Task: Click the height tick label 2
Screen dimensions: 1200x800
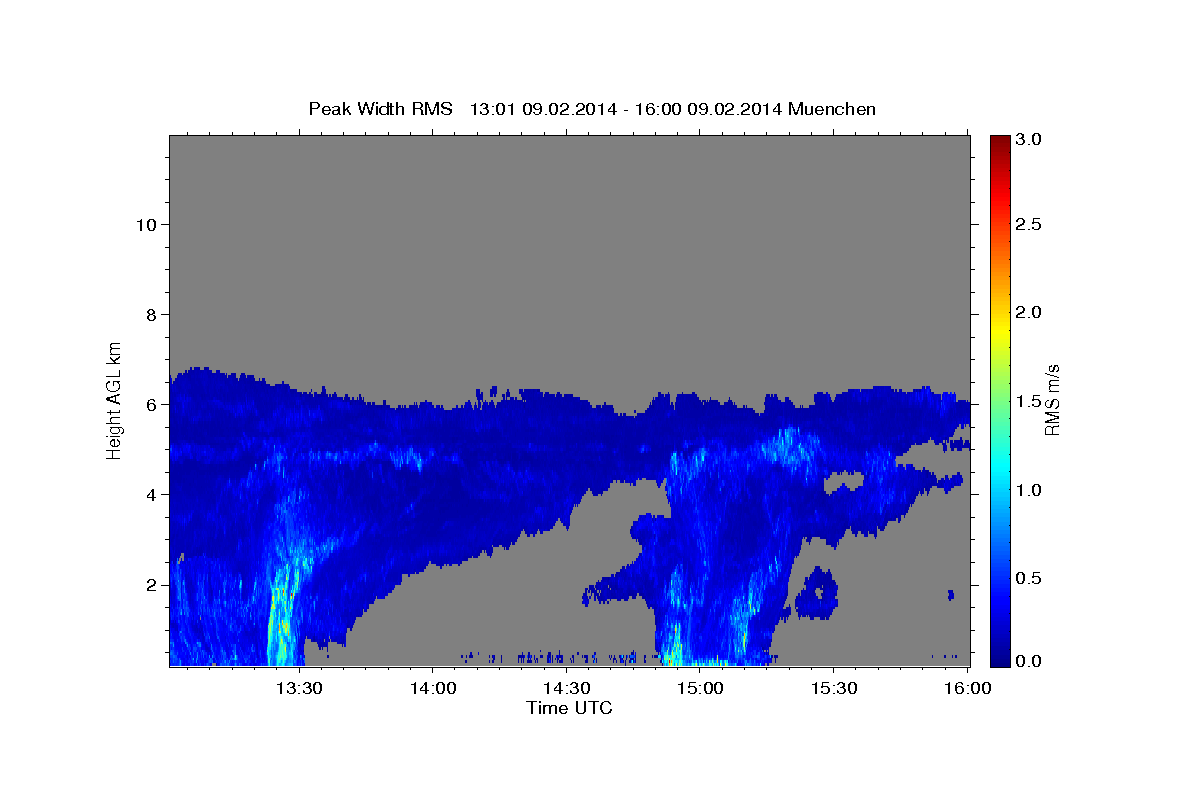Action: pyautogui.click(x=152, y=585)
